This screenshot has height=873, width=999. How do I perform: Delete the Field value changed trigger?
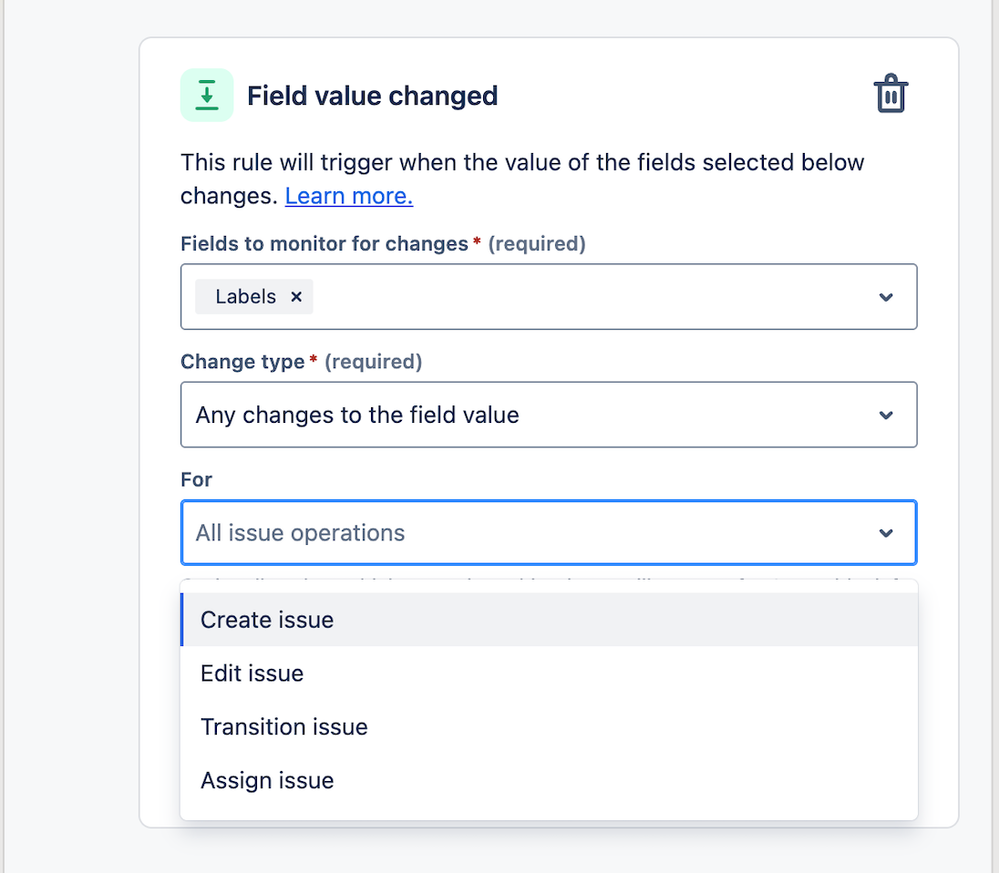(x=890, y=95)
